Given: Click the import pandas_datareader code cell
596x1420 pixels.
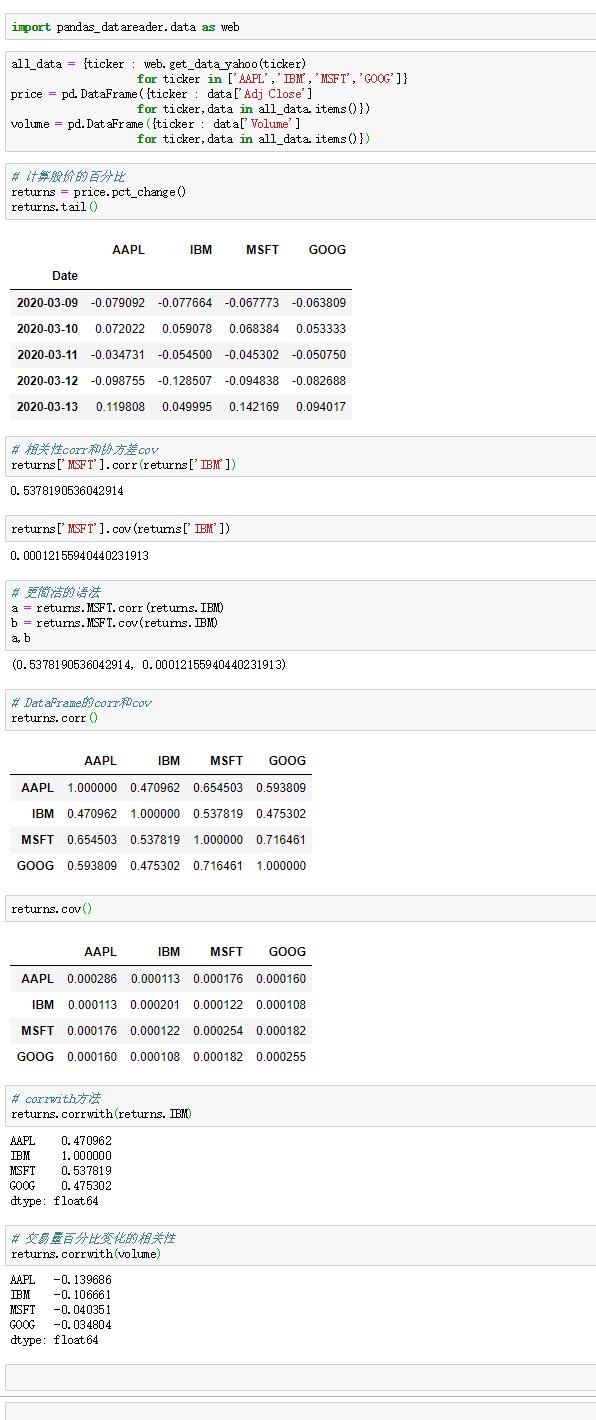Looking at the screenshot, I should (x=300, y=27).
